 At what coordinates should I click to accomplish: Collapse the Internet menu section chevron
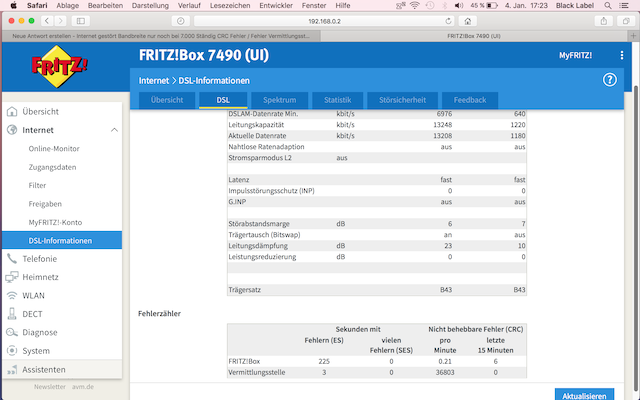[113, 130]
